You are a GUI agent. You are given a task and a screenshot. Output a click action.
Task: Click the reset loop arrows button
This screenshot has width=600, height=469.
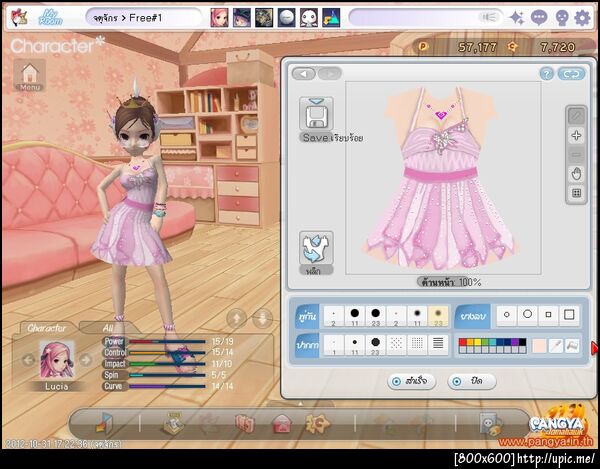tap(571, 74)
